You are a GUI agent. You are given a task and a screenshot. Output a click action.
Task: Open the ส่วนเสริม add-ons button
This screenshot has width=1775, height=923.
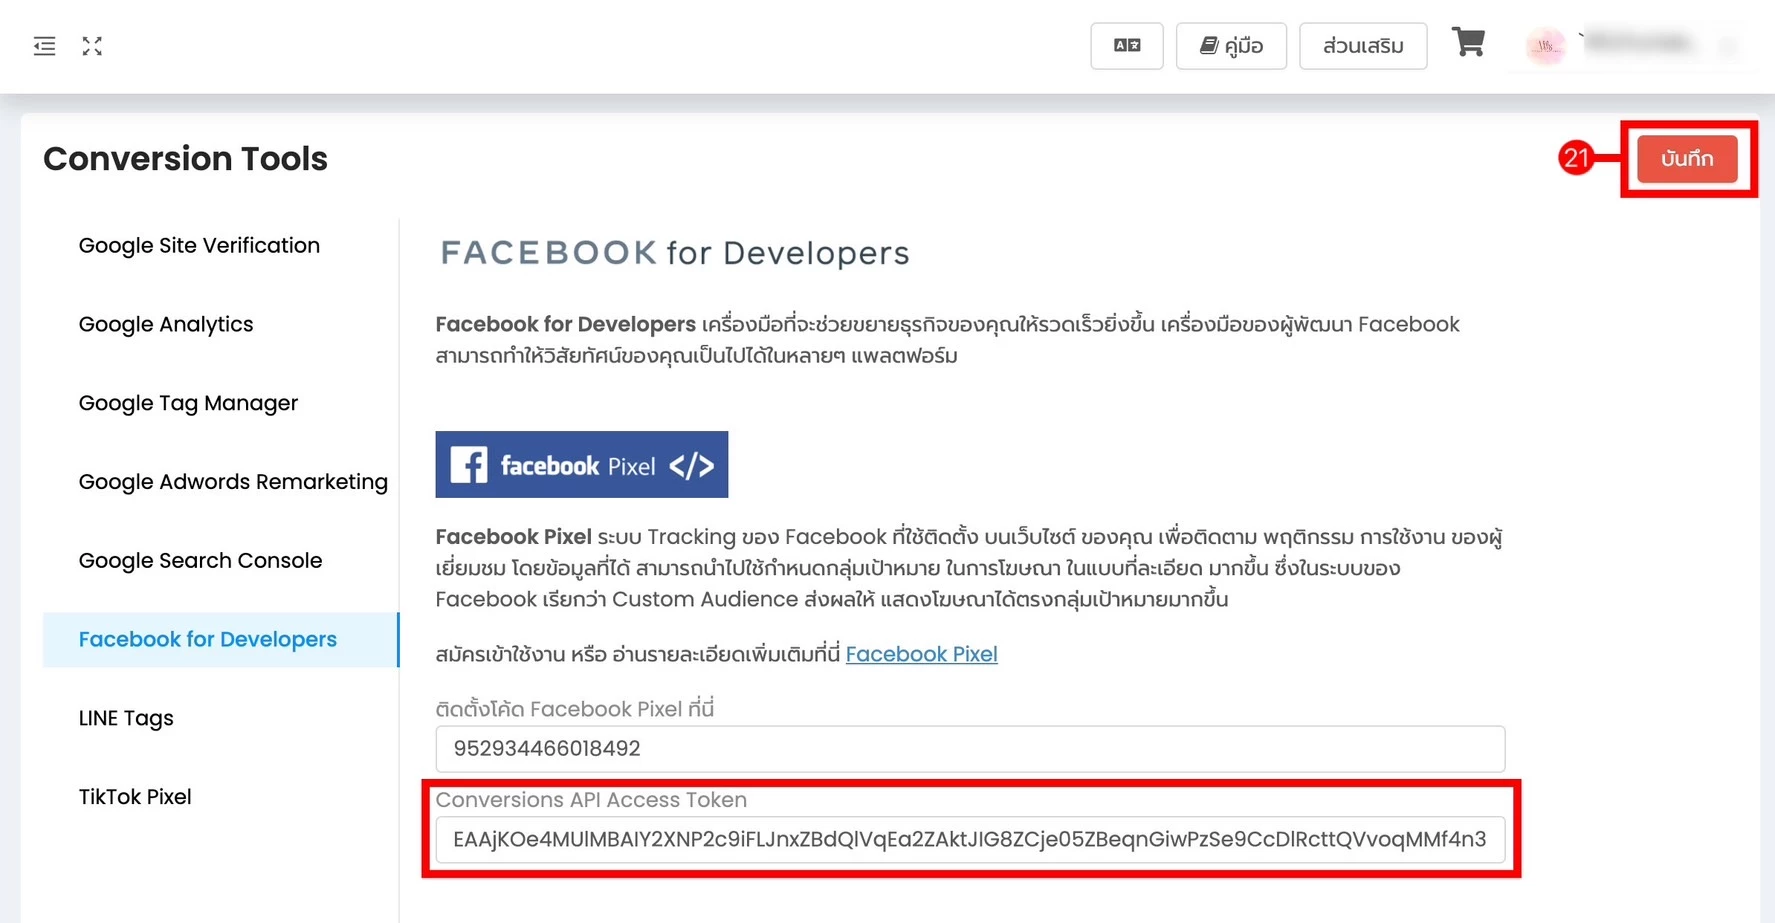1363,46
